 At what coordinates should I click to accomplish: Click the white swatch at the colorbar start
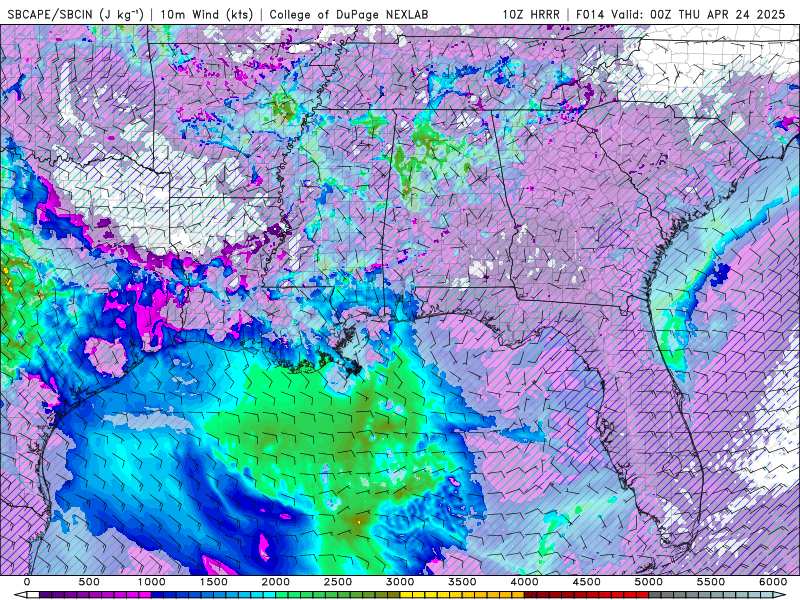33,595
